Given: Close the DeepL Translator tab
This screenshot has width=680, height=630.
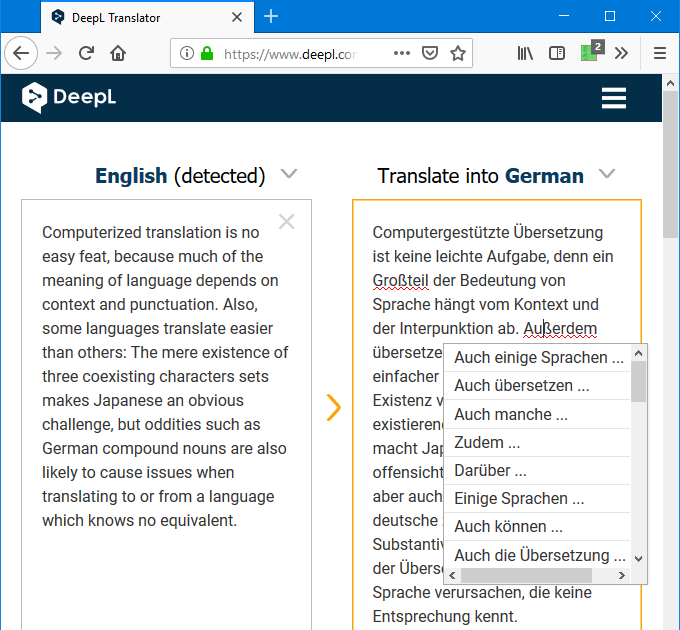Looking at the screenshot, I should tap(237, 17).
